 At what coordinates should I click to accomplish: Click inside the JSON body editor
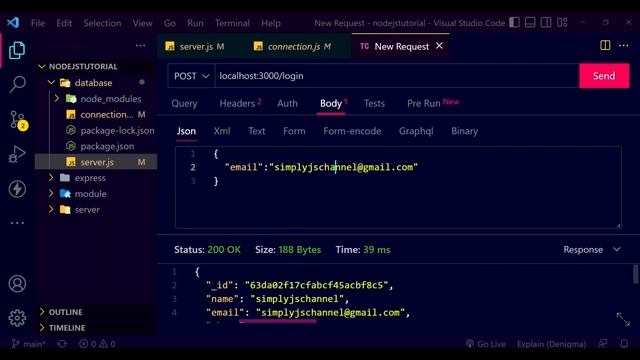pos(398,187)
